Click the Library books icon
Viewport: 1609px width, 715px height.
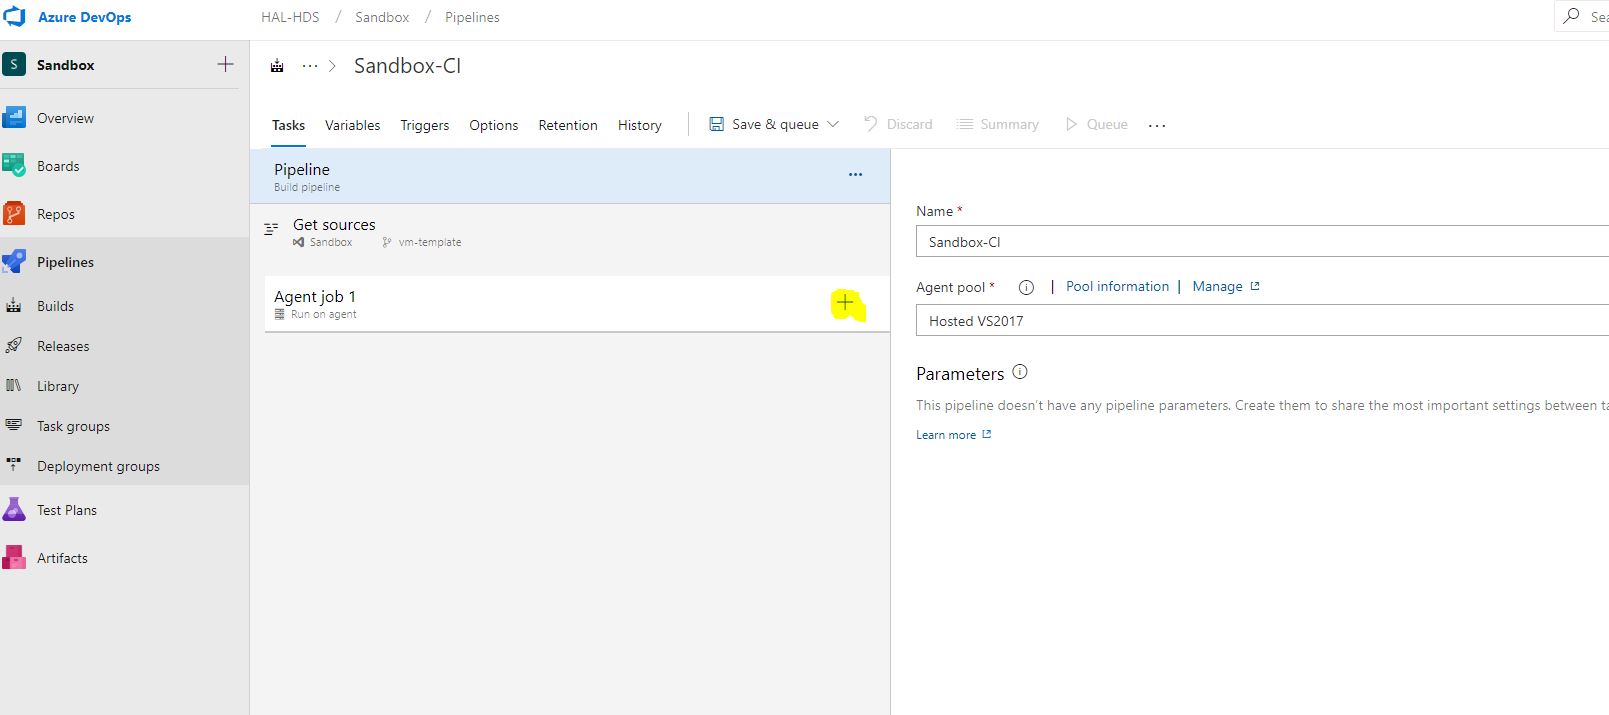click(x=14, y=386)
